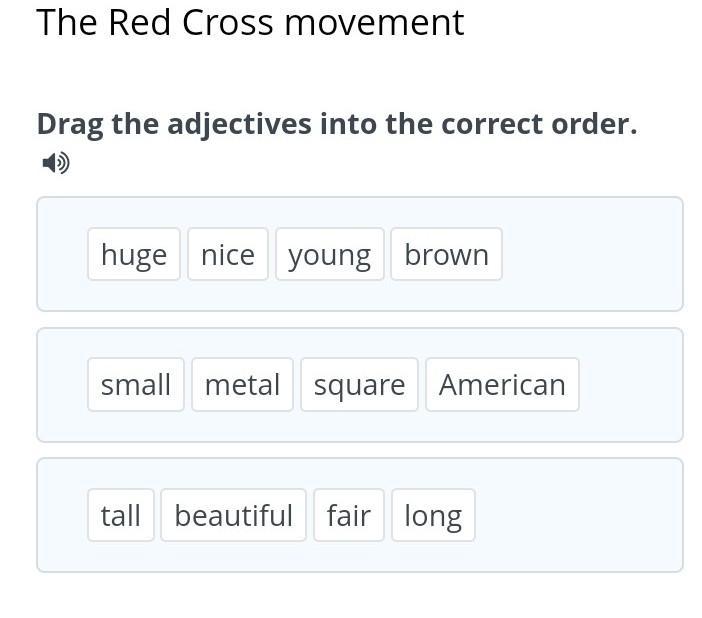
Task: Pick the 'young' word tile
Action: [x=330, y=255]
